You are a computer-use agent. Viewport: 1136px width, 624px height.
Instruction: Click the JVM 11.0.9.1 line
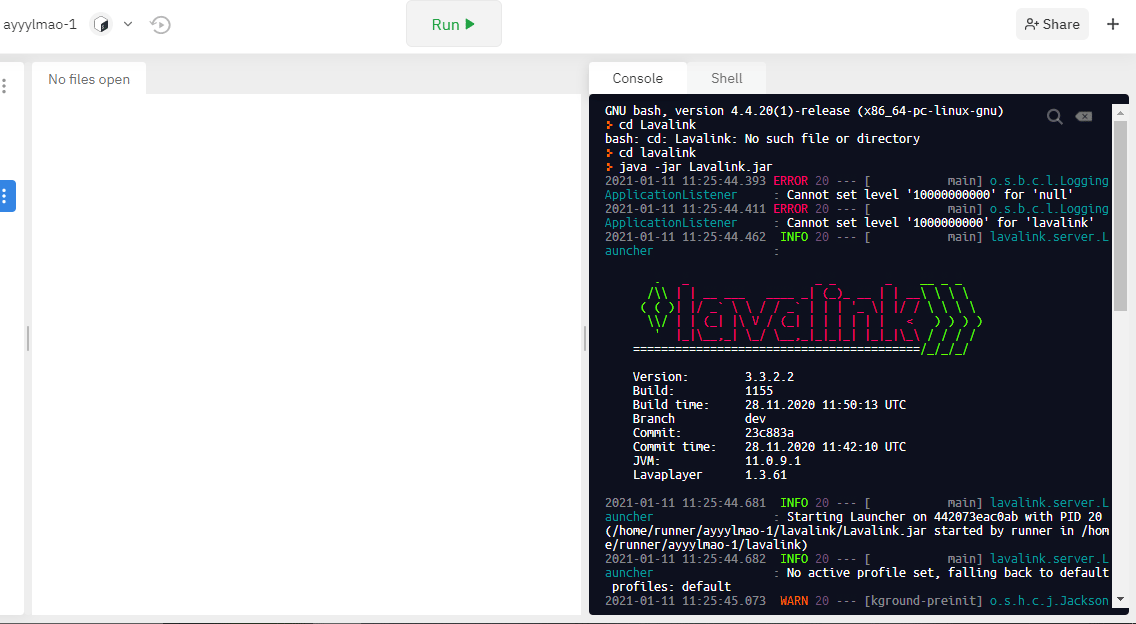[x=717, y=461]
